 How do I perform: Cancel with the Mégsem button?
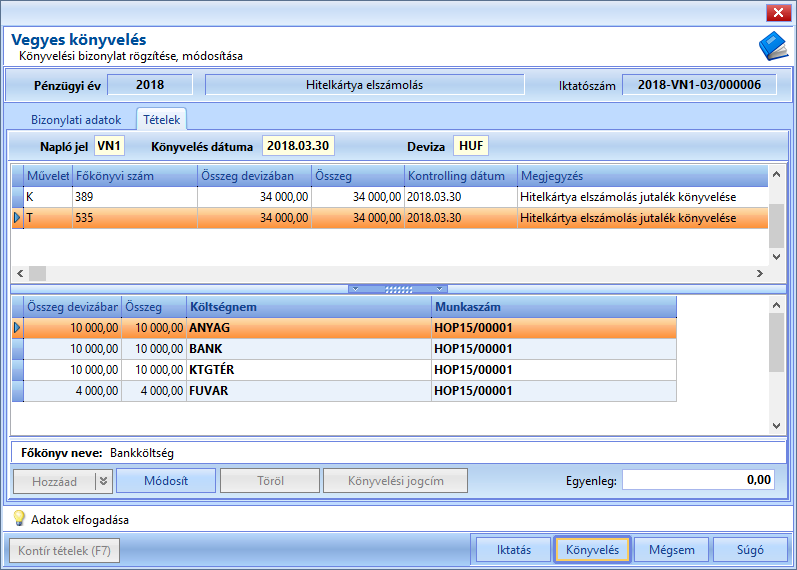pyautogui.click(x=671, y=550)
